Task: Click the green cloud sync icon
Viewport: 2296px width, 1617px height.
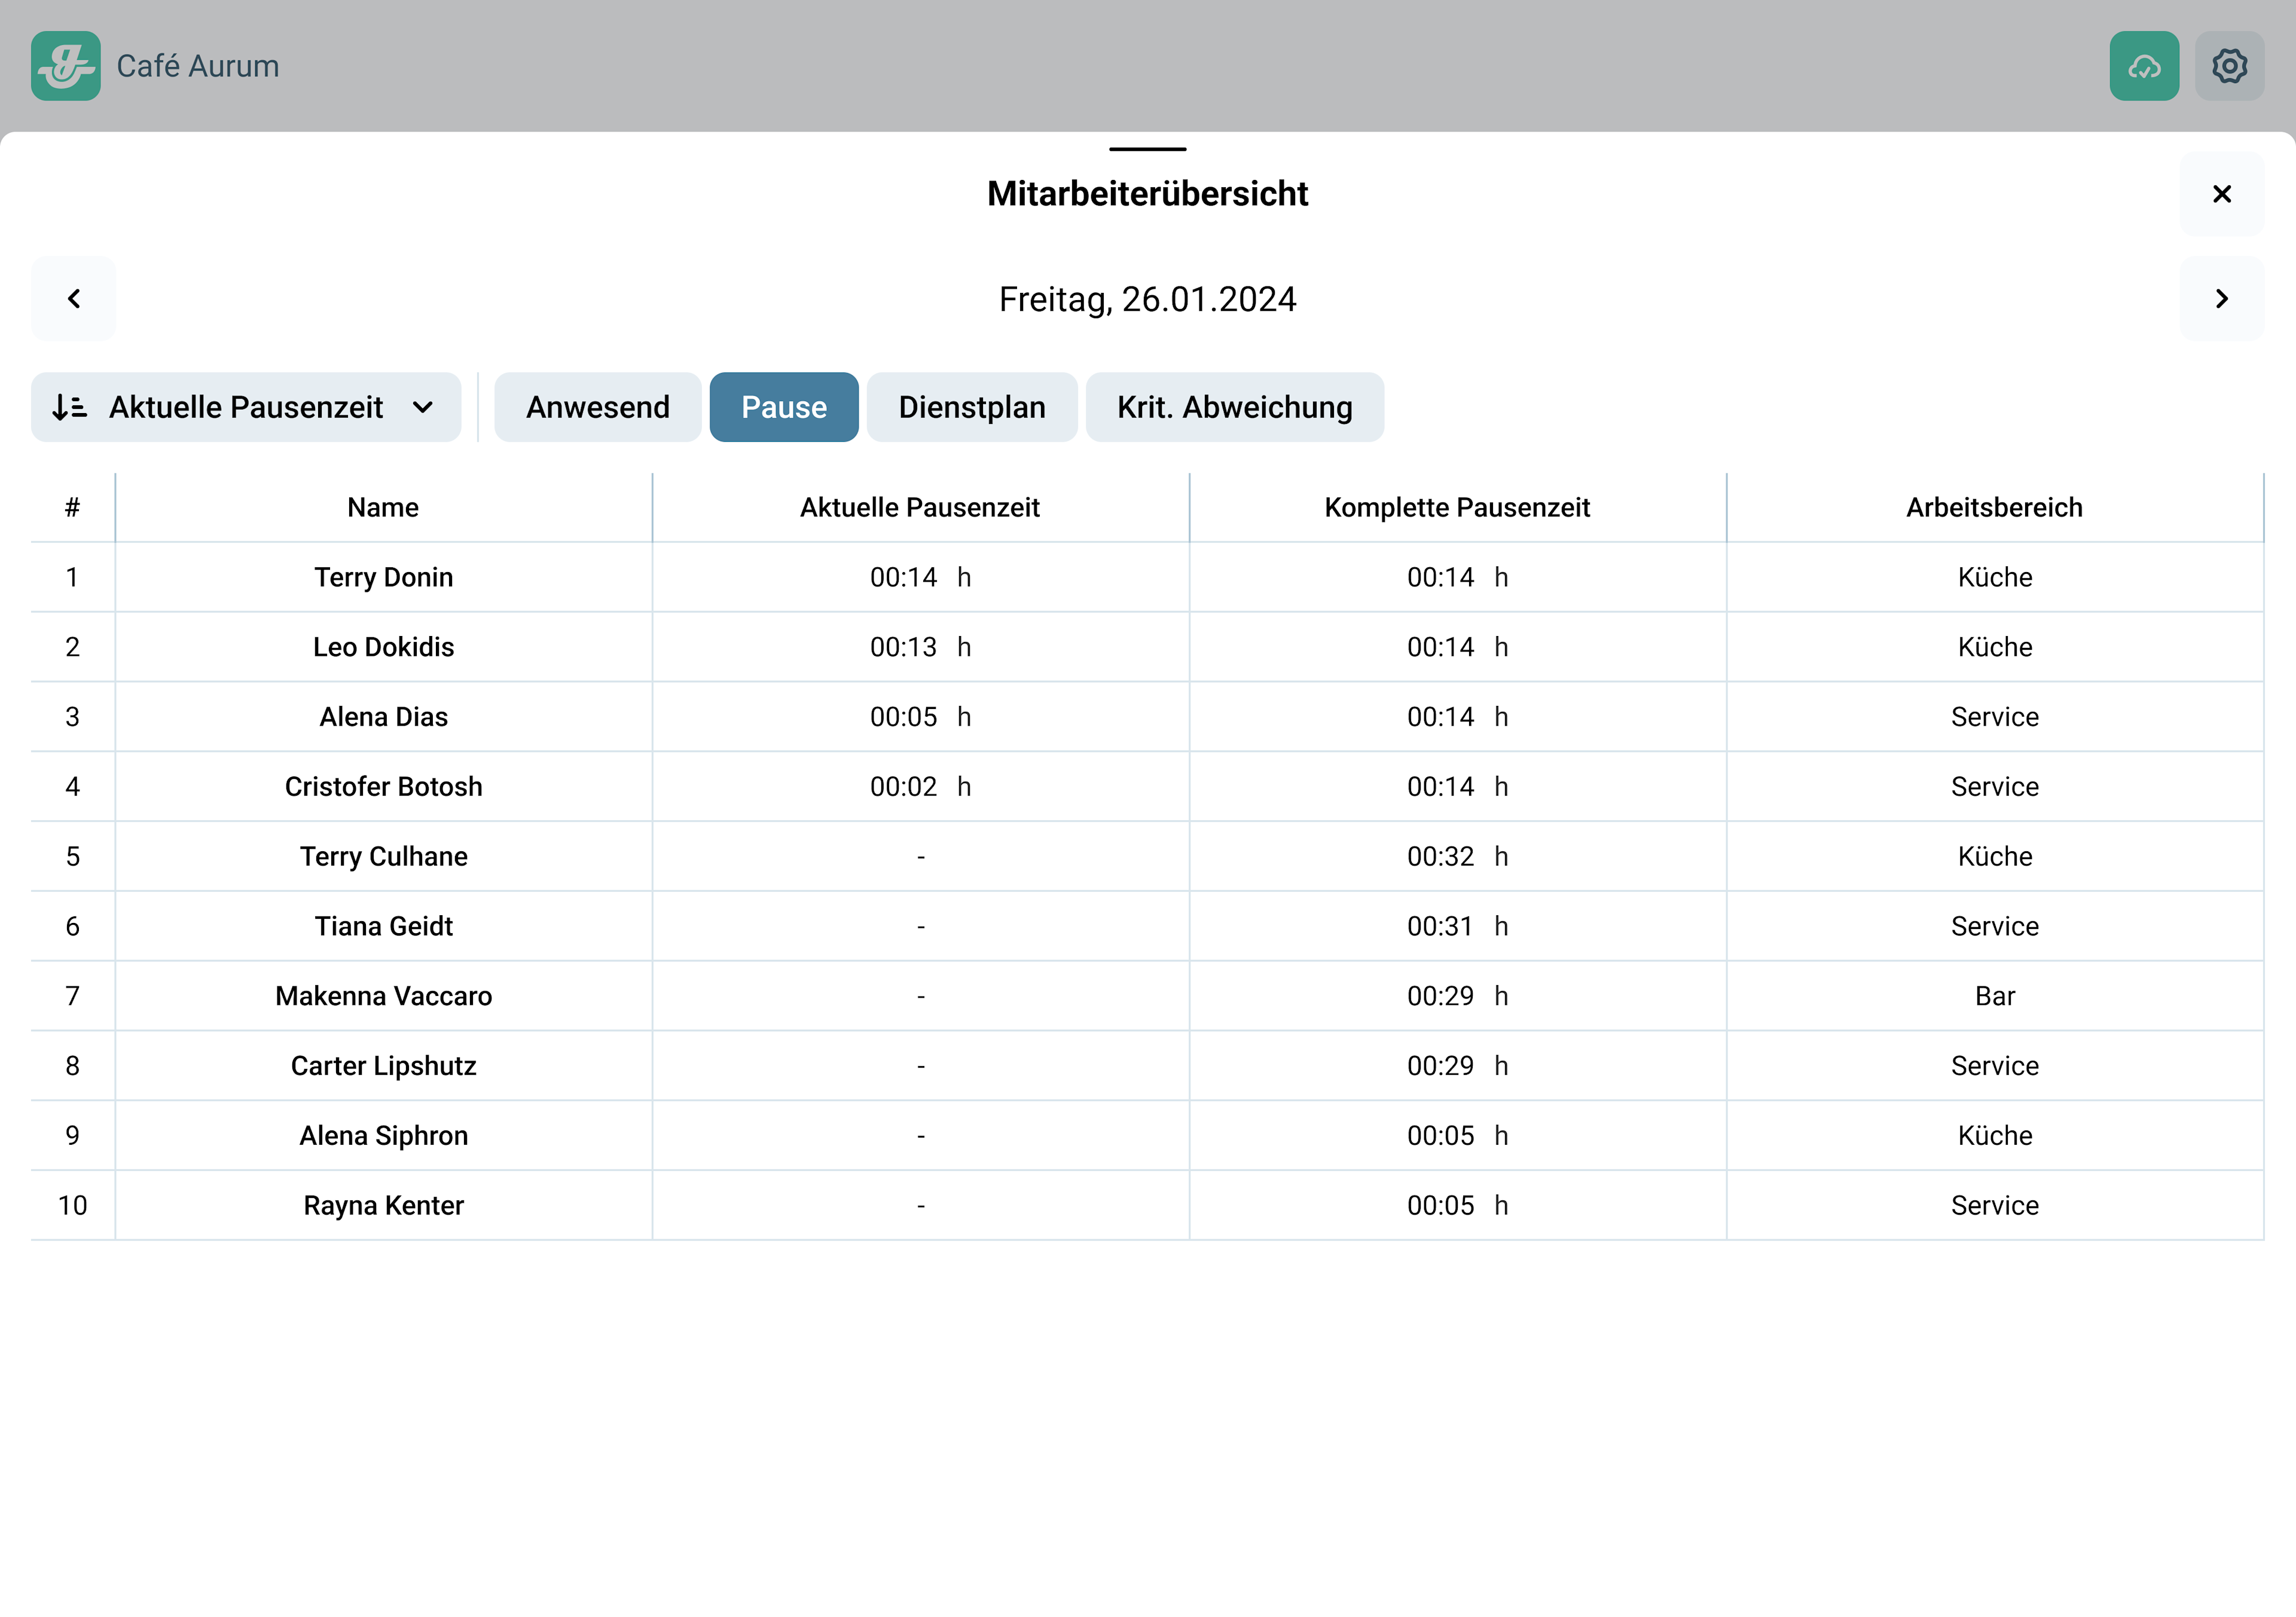Action: (x=2143, y=66)
